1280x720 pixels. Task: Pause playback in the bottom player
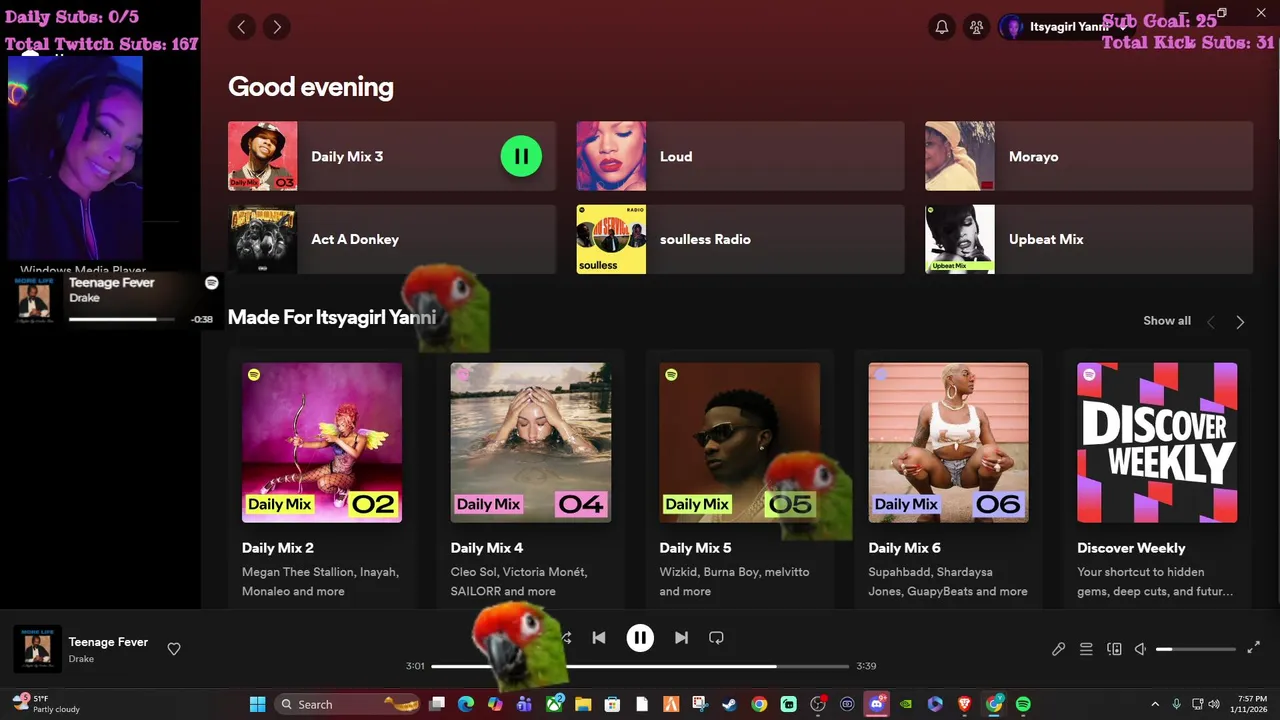point(640,638)
